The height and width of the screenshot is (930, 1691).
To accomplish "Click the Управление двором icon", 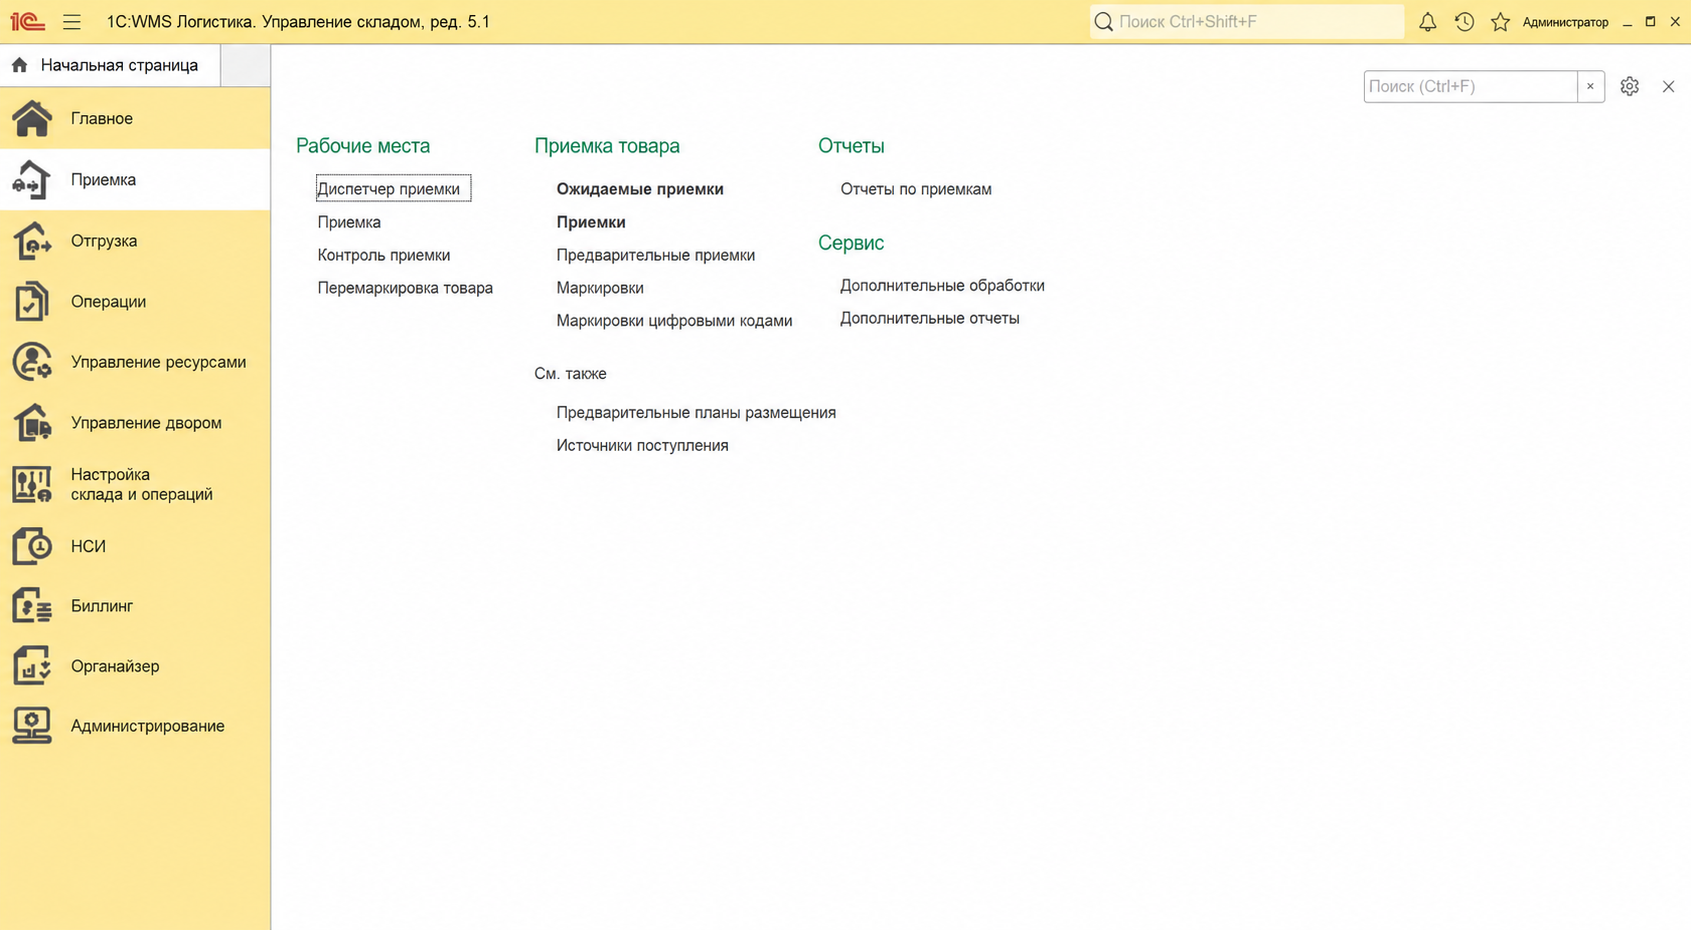I will click(x=32, y=422).
